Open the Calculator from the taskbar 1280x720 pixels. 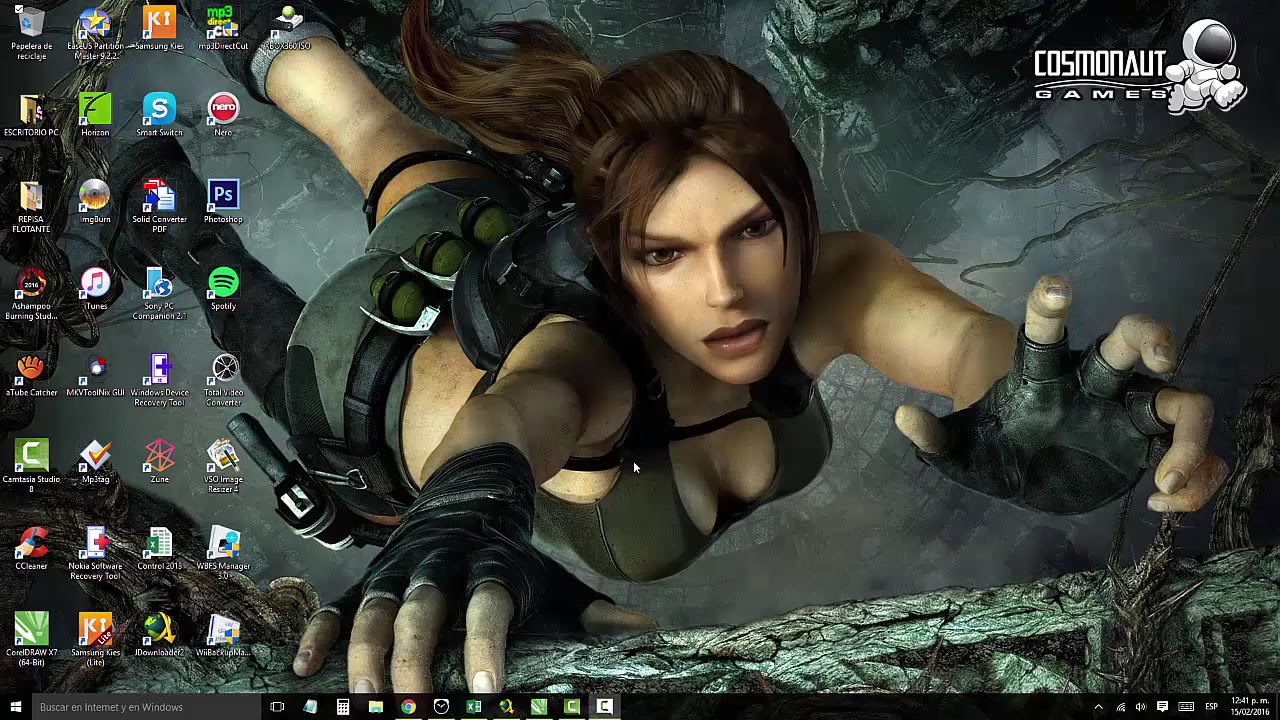[343, 707]
